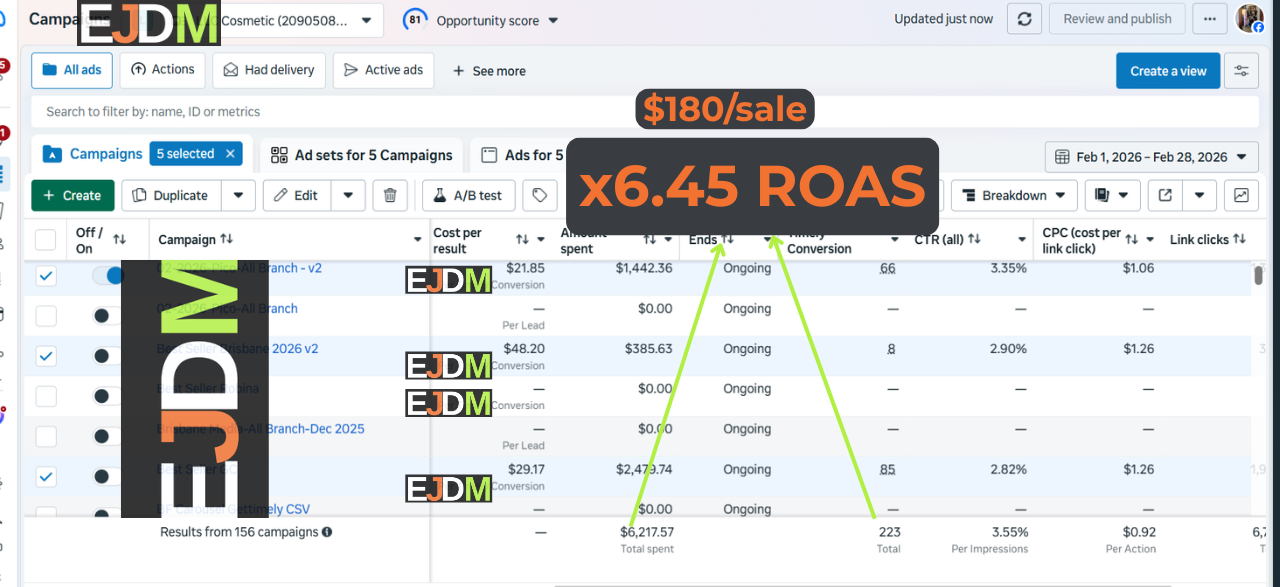The height and width of the screenshot is (587, 1280).
Task: Select the 'Had delivery' filter tab
Action: 268,70
